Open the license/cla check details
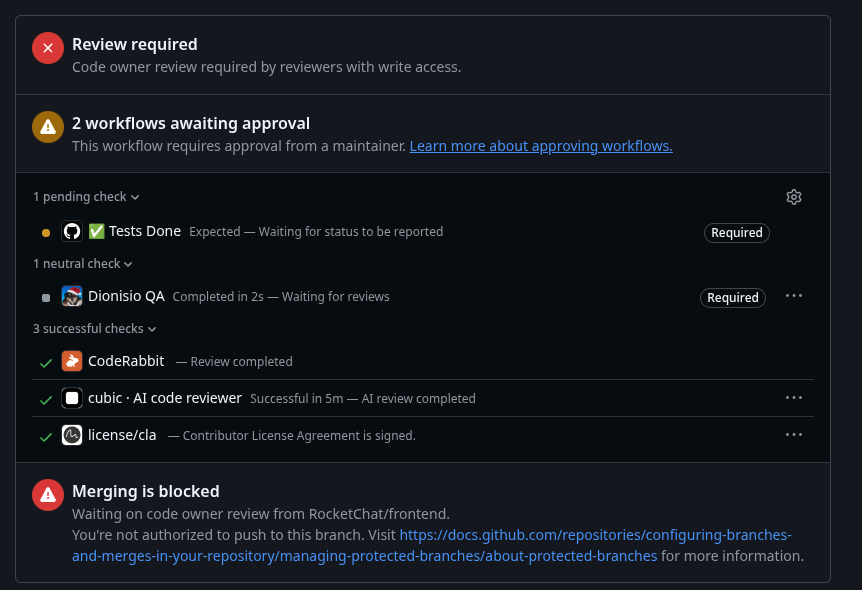Image resolution: width=862 pixels, height=590 pixels. pyautogui.click(x=122, y=435)
